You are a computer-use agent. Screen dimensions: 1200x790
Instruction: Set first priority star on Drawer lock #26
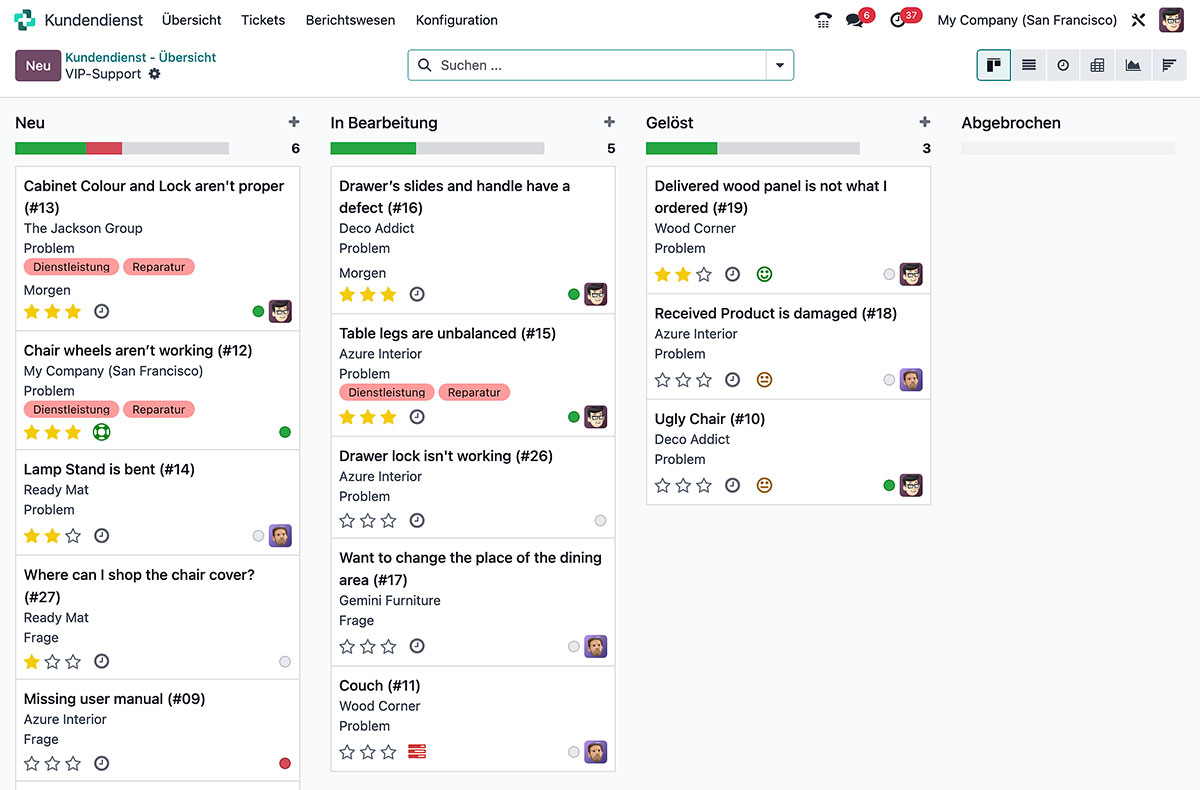click(347, 521)
